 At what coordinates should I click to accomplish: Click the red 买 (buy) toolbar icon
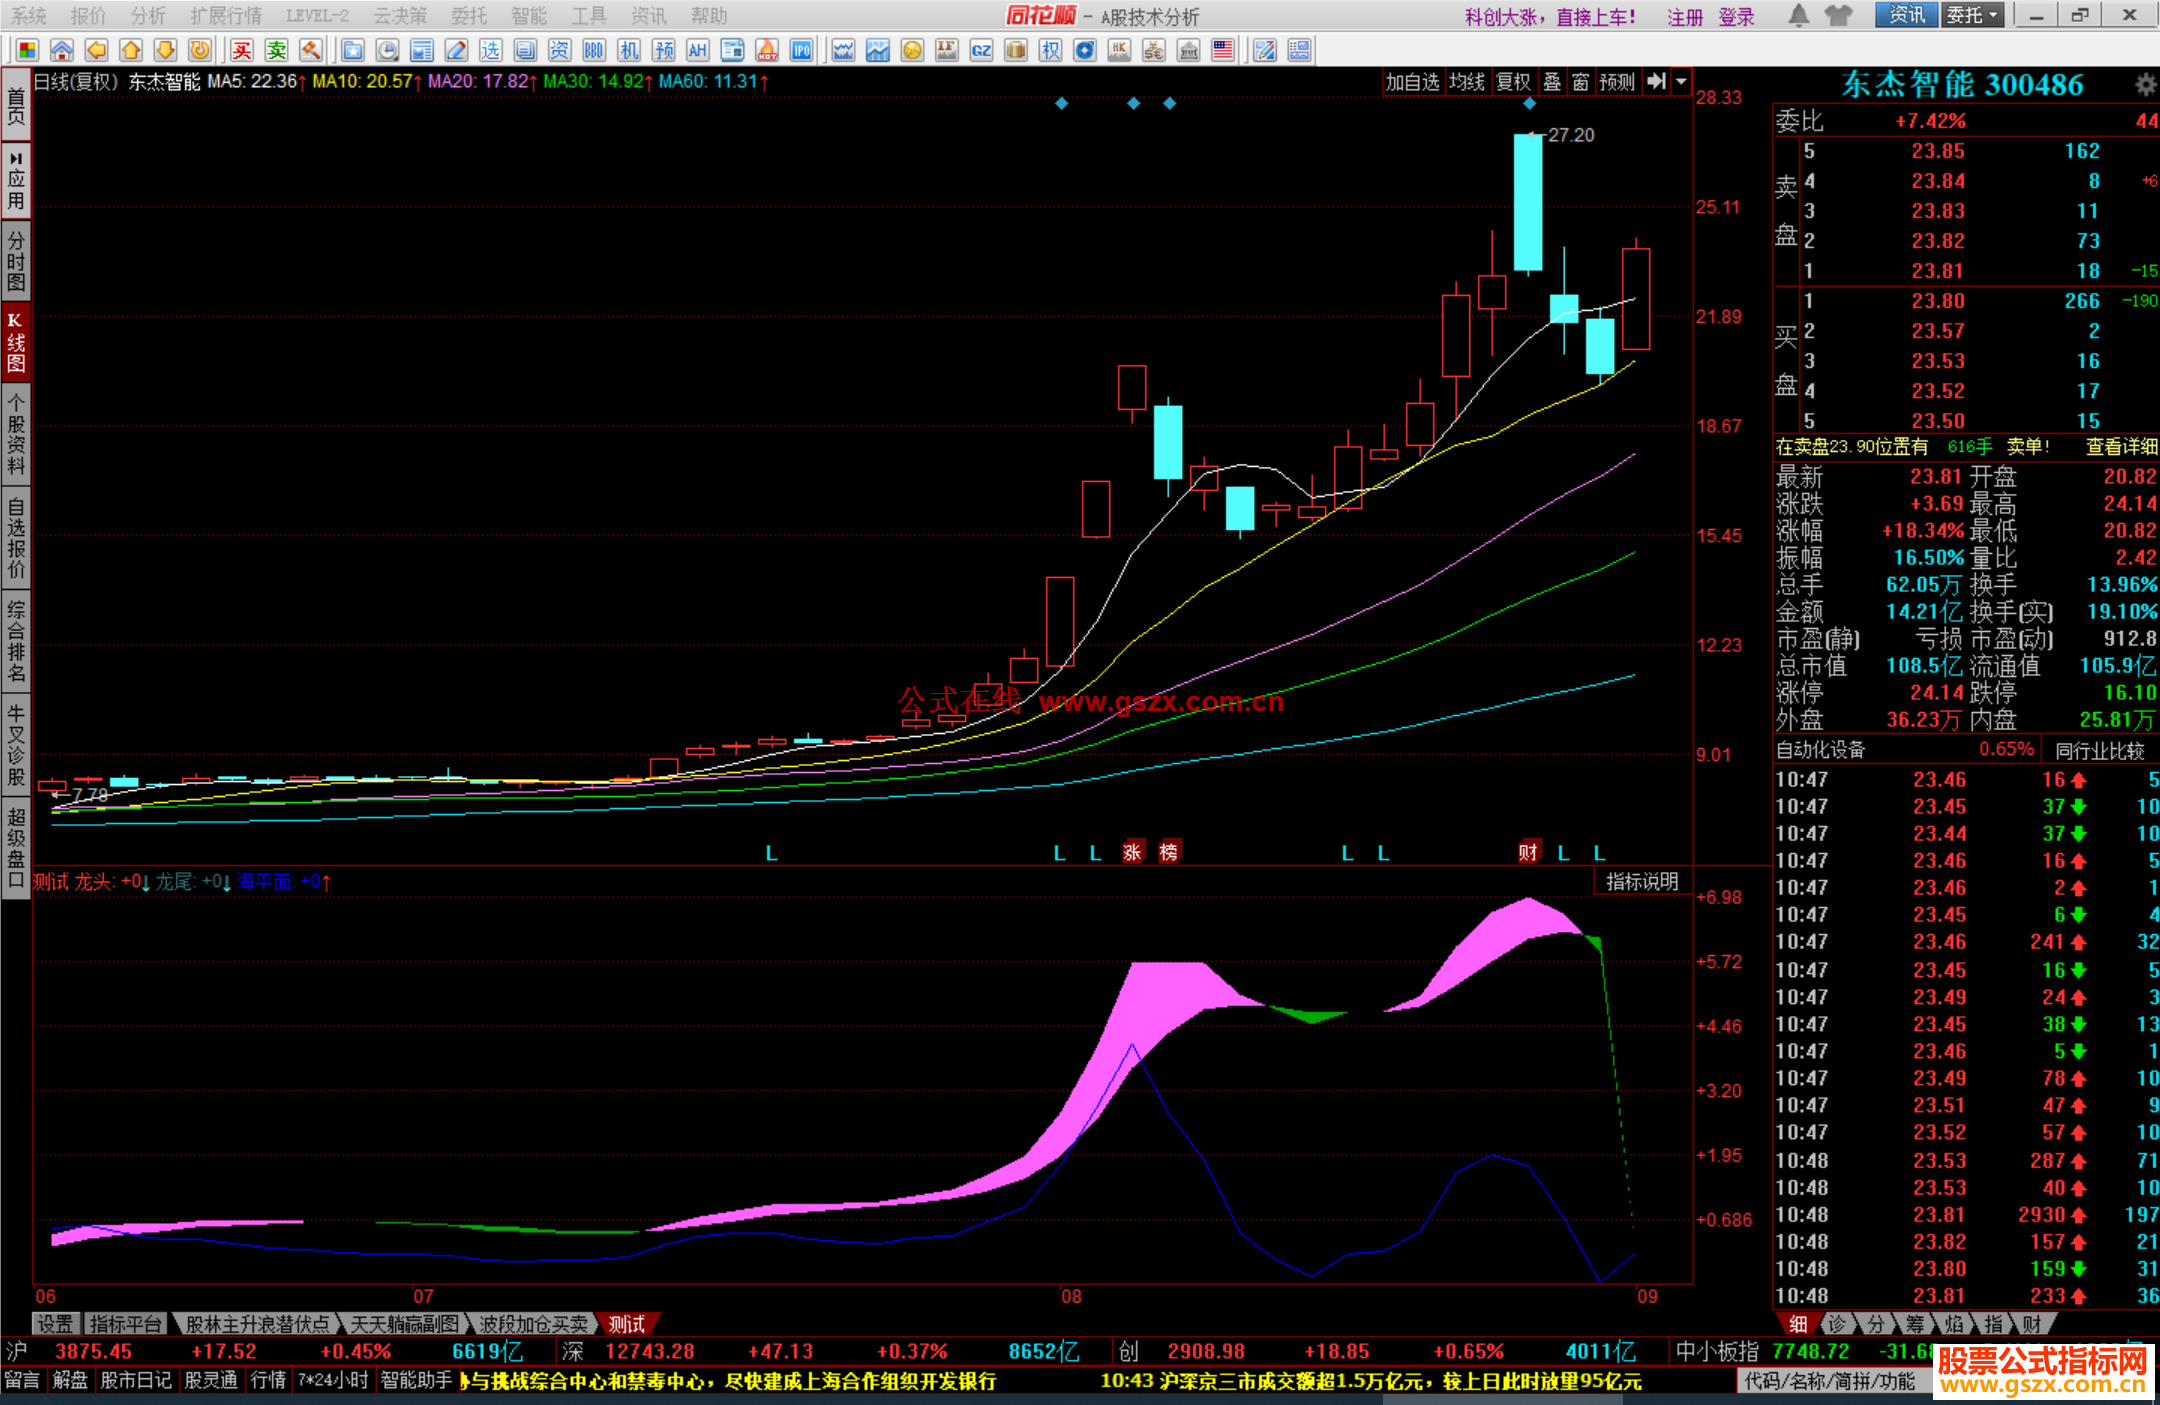click(242, 51)
